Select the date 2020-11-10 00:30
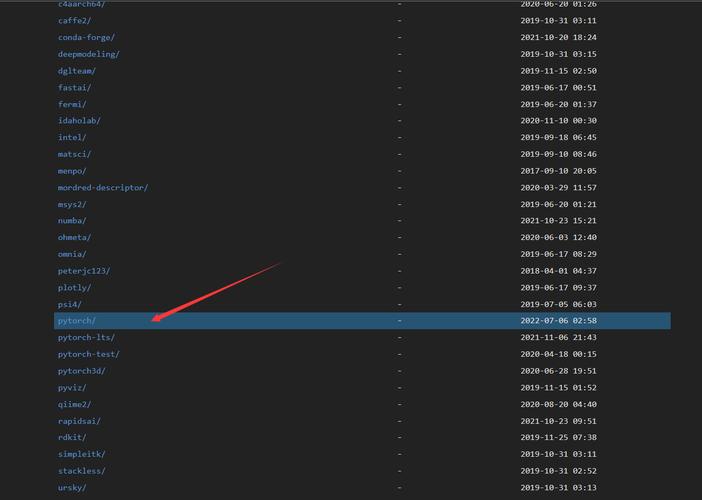This screenshot has width=702, height=500. [x=558, y=121]
